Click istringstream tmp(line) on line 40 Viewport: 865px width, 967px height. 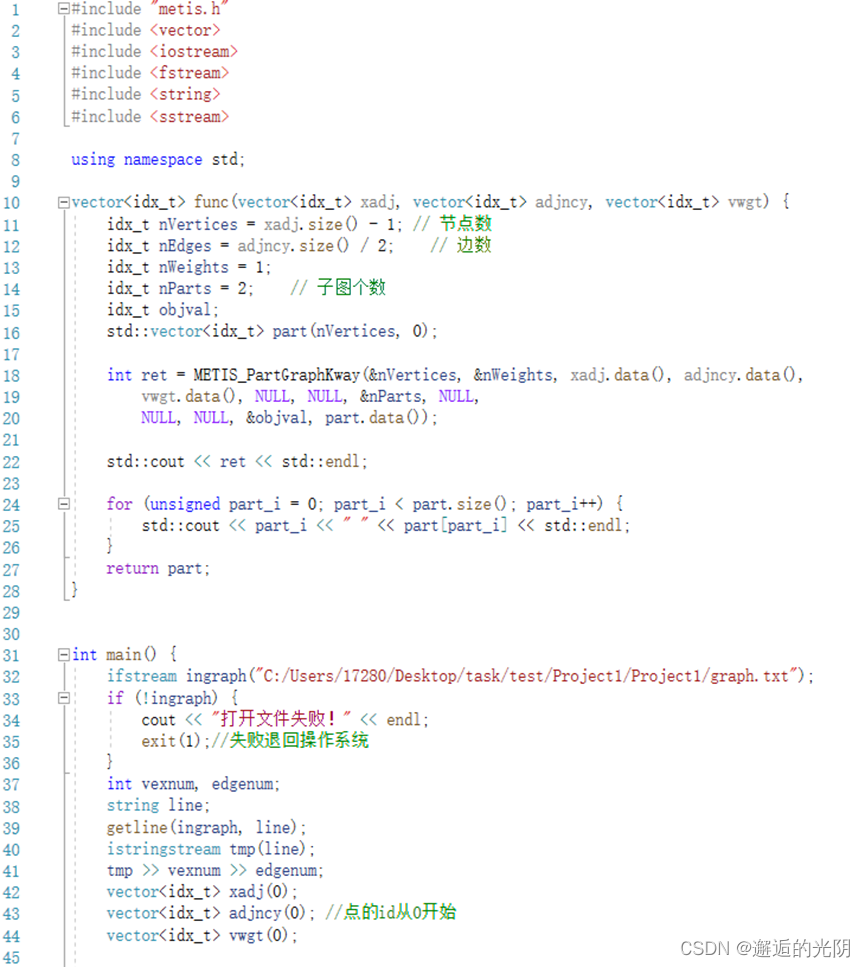206,849
